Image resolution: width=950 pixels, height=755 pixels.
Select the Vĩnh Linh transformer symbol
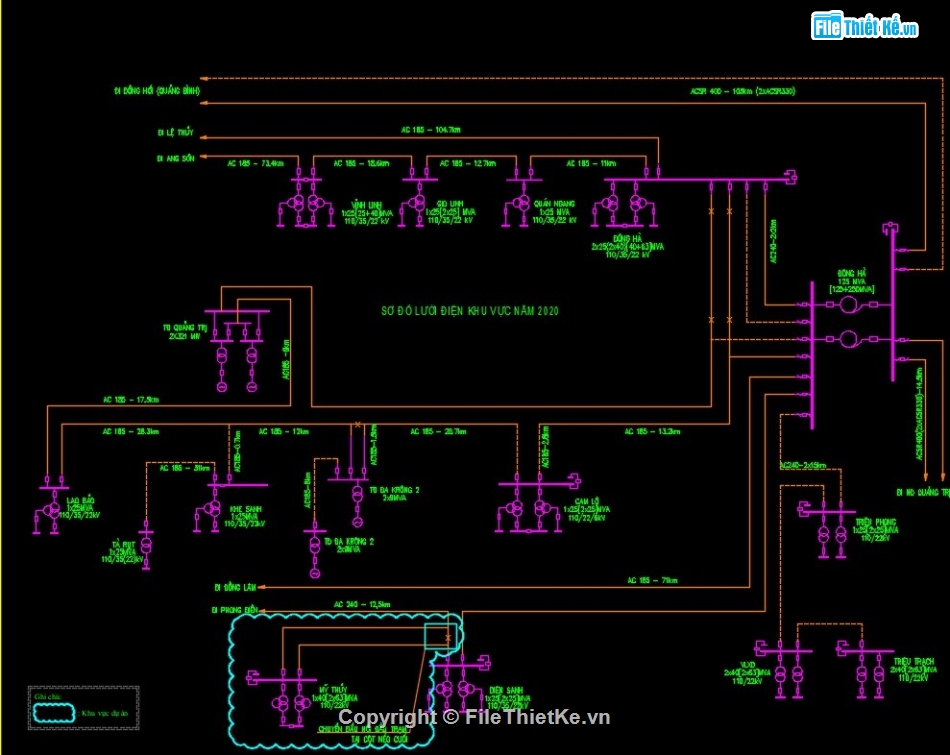coord(297,202)
